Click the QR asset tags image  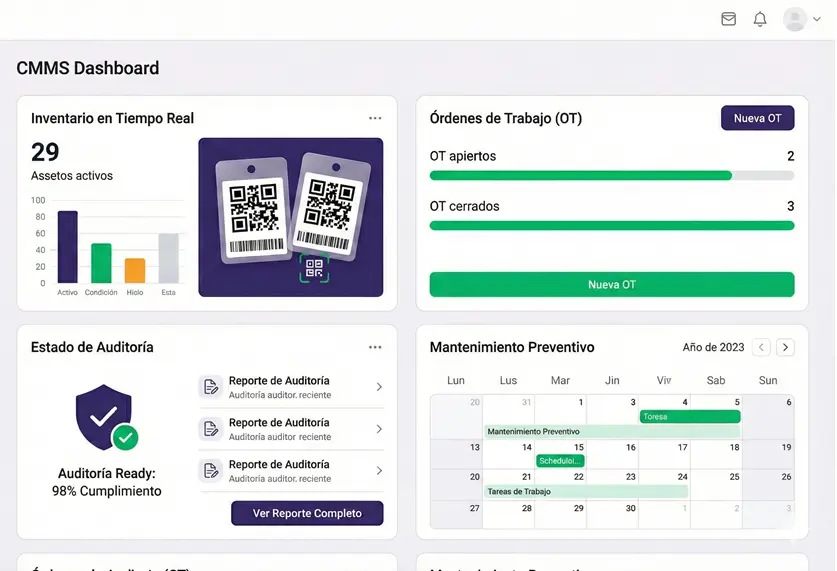(x=290, y=217)
